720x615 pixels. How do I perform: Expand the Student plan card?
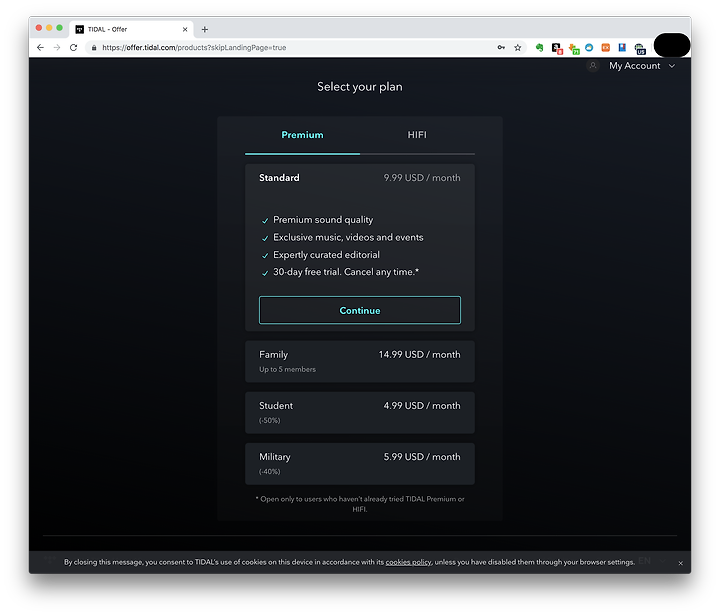click(x=360, y=412)
